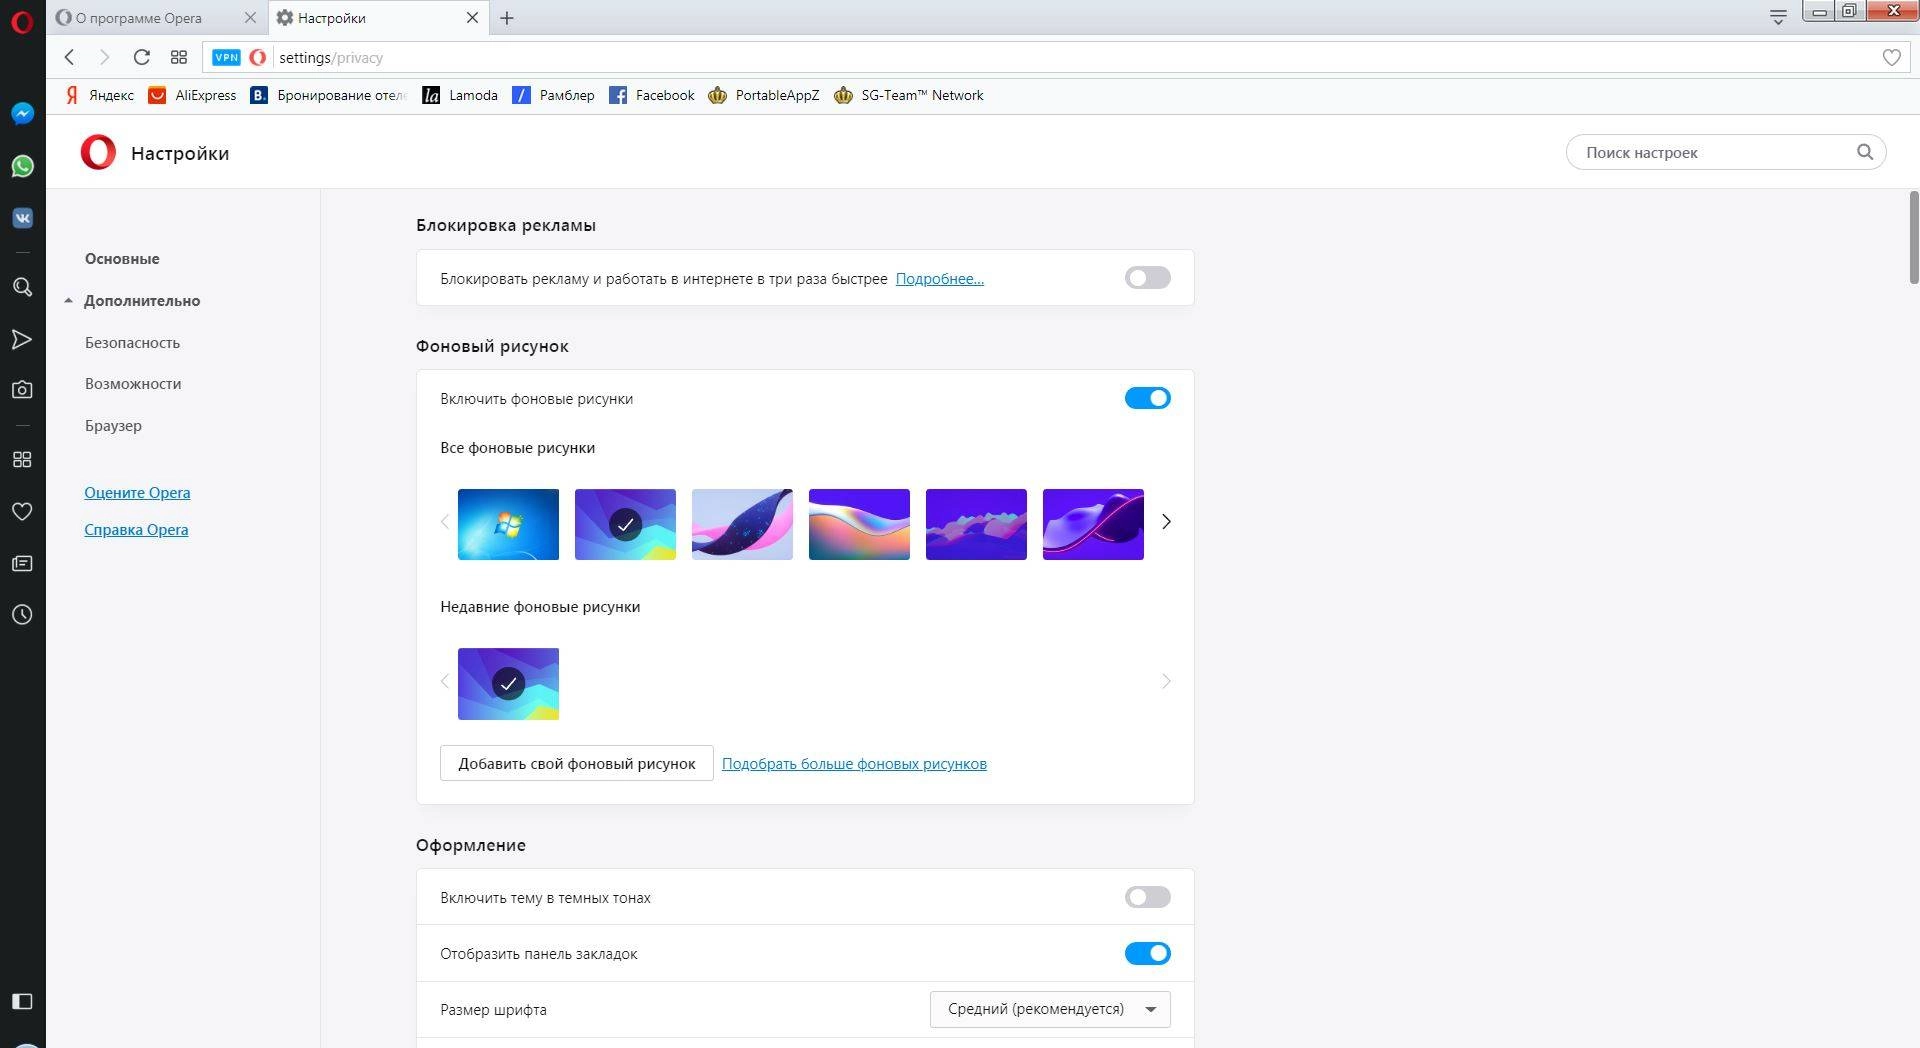Image resolution: width=1920 pixels, height=1048 pixels.
Task: Click right arrow of recent wallpapers
Action: tap(1166, 681)
